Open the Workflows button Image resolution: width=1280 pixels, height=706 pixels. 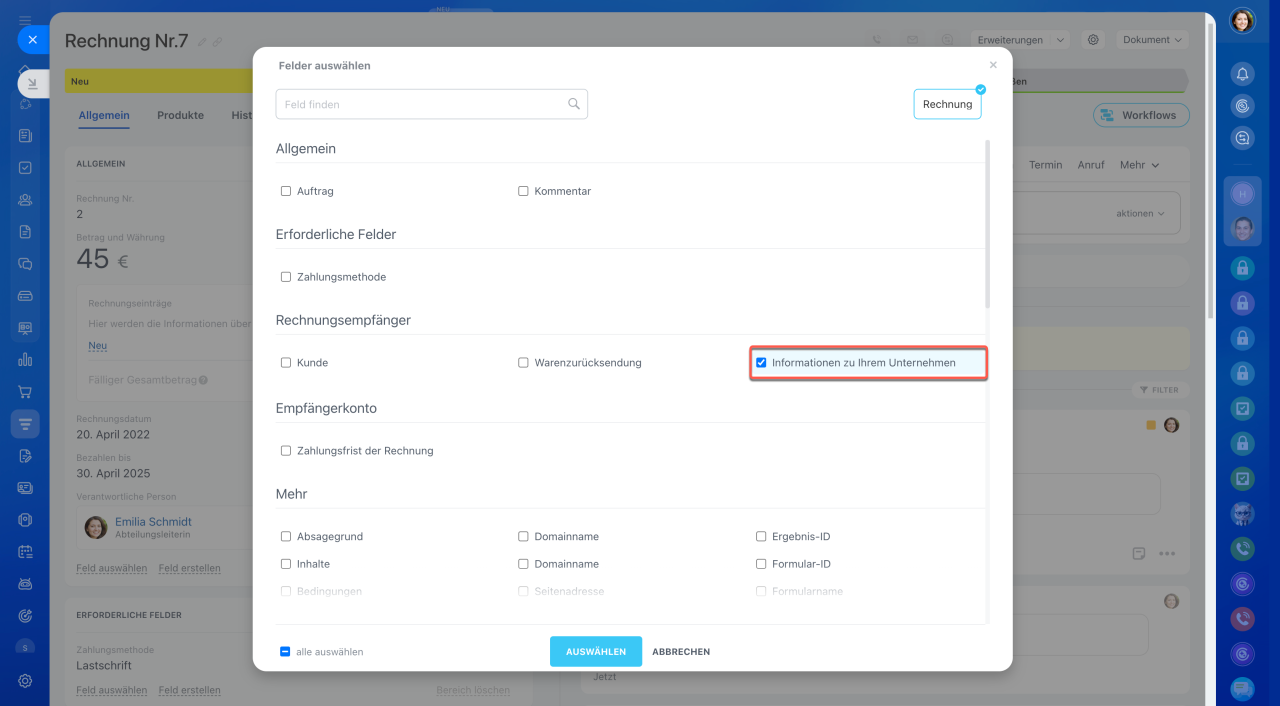[1141, 115]
